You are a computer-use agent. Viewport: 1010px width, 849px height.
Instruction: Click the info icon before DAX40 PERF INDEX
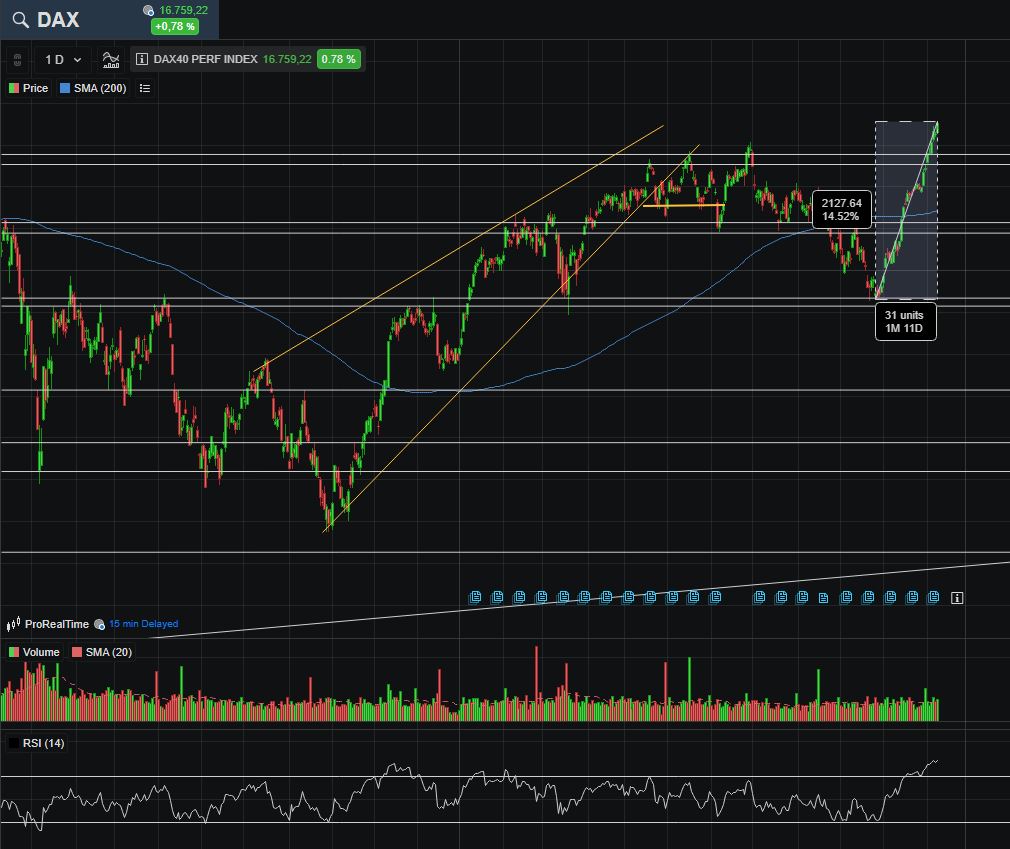(142, 59)
